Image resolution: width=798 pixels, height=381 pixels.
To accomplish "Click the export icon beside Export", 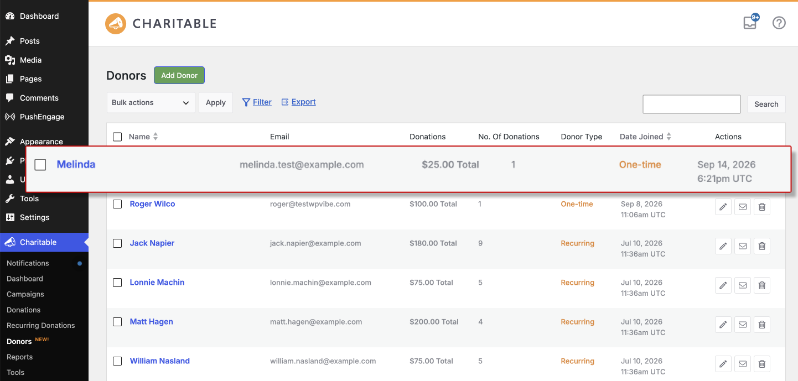I will point(284,102).
